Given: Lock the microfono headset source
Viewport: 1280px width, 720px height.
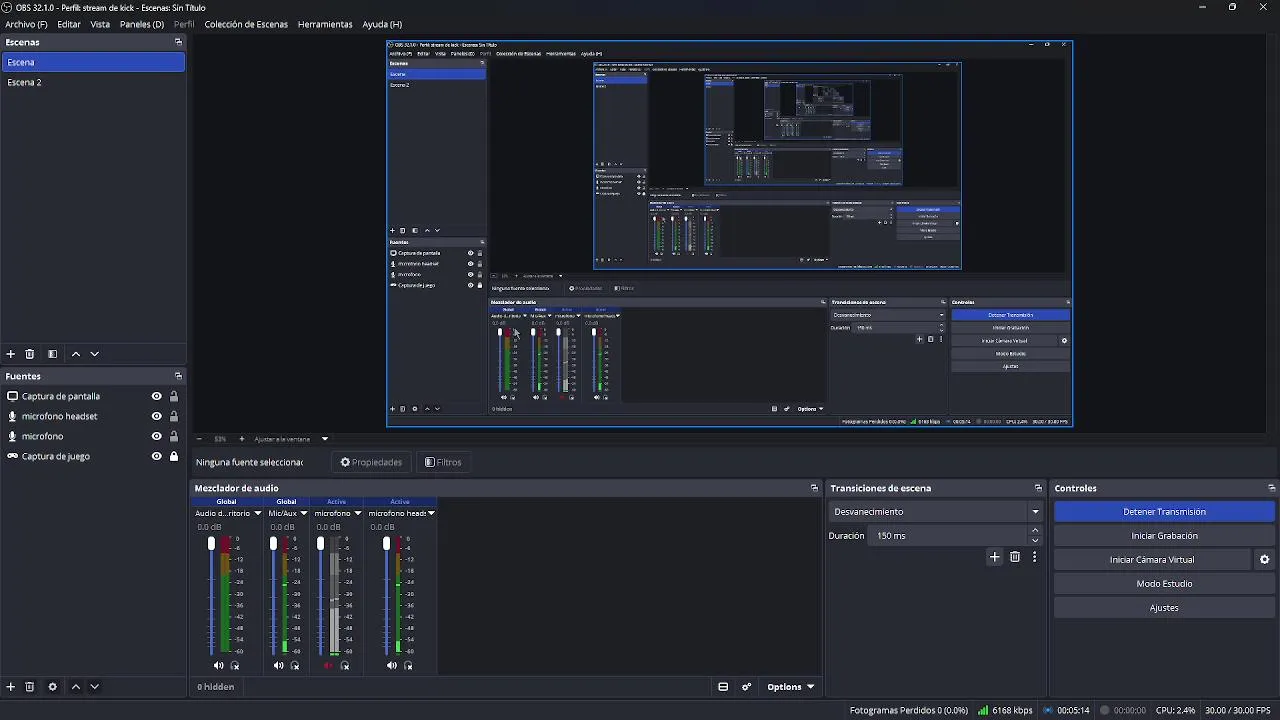Looking at the screenshot, I should click(x=173, y=416).
